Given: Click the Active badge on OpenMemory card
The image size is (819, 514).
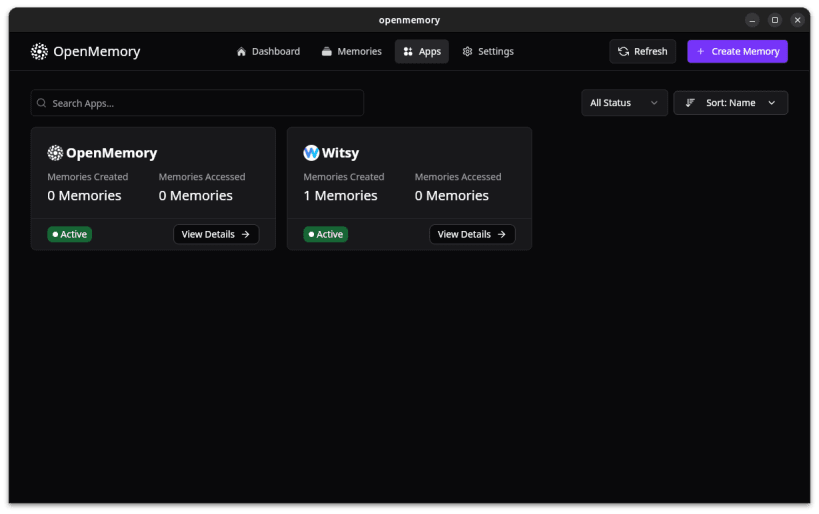Looking at the screenshot, I should (x=69, y=234).
